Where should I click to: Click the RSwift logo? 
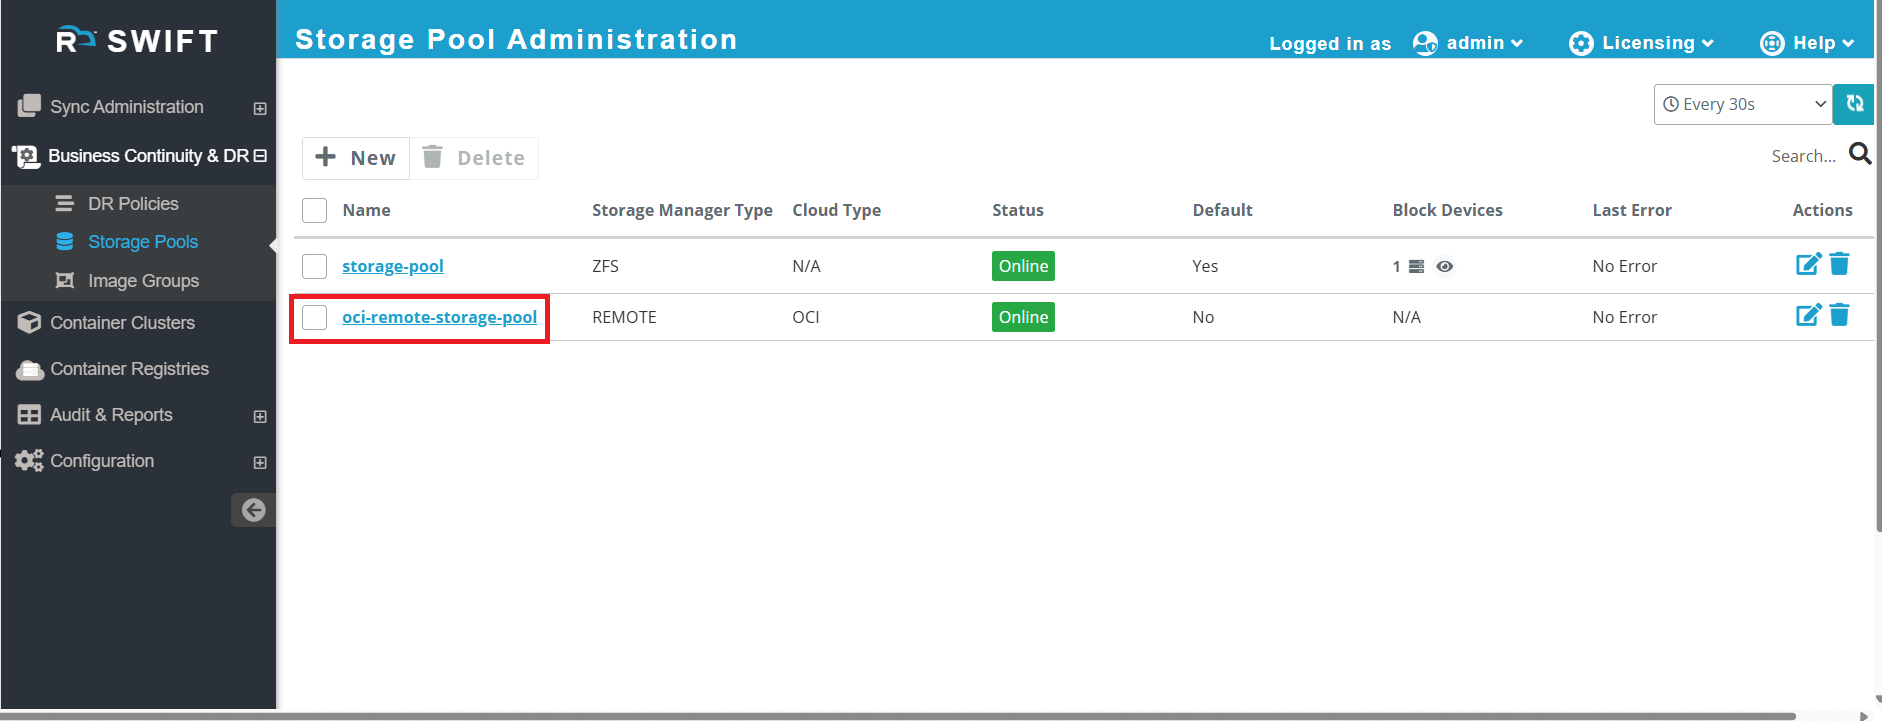[137, 41]
